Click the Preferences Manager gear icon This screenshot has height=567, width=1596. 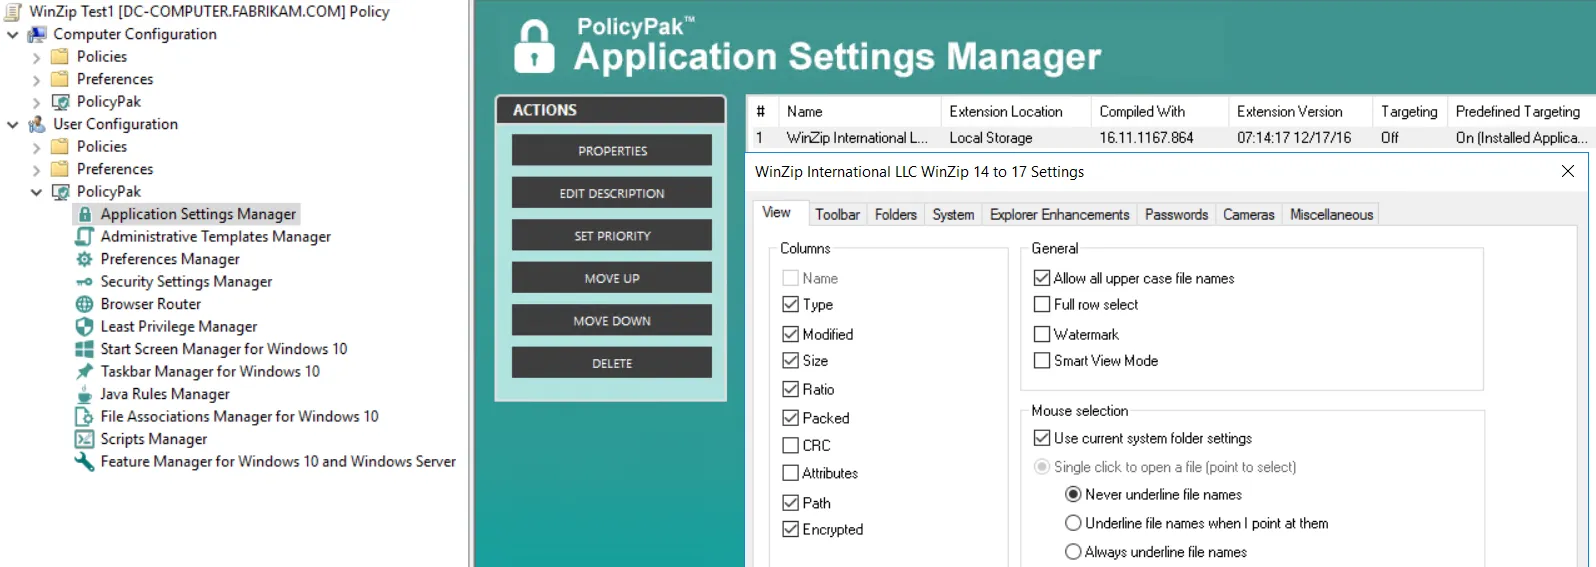coord(85,259)
